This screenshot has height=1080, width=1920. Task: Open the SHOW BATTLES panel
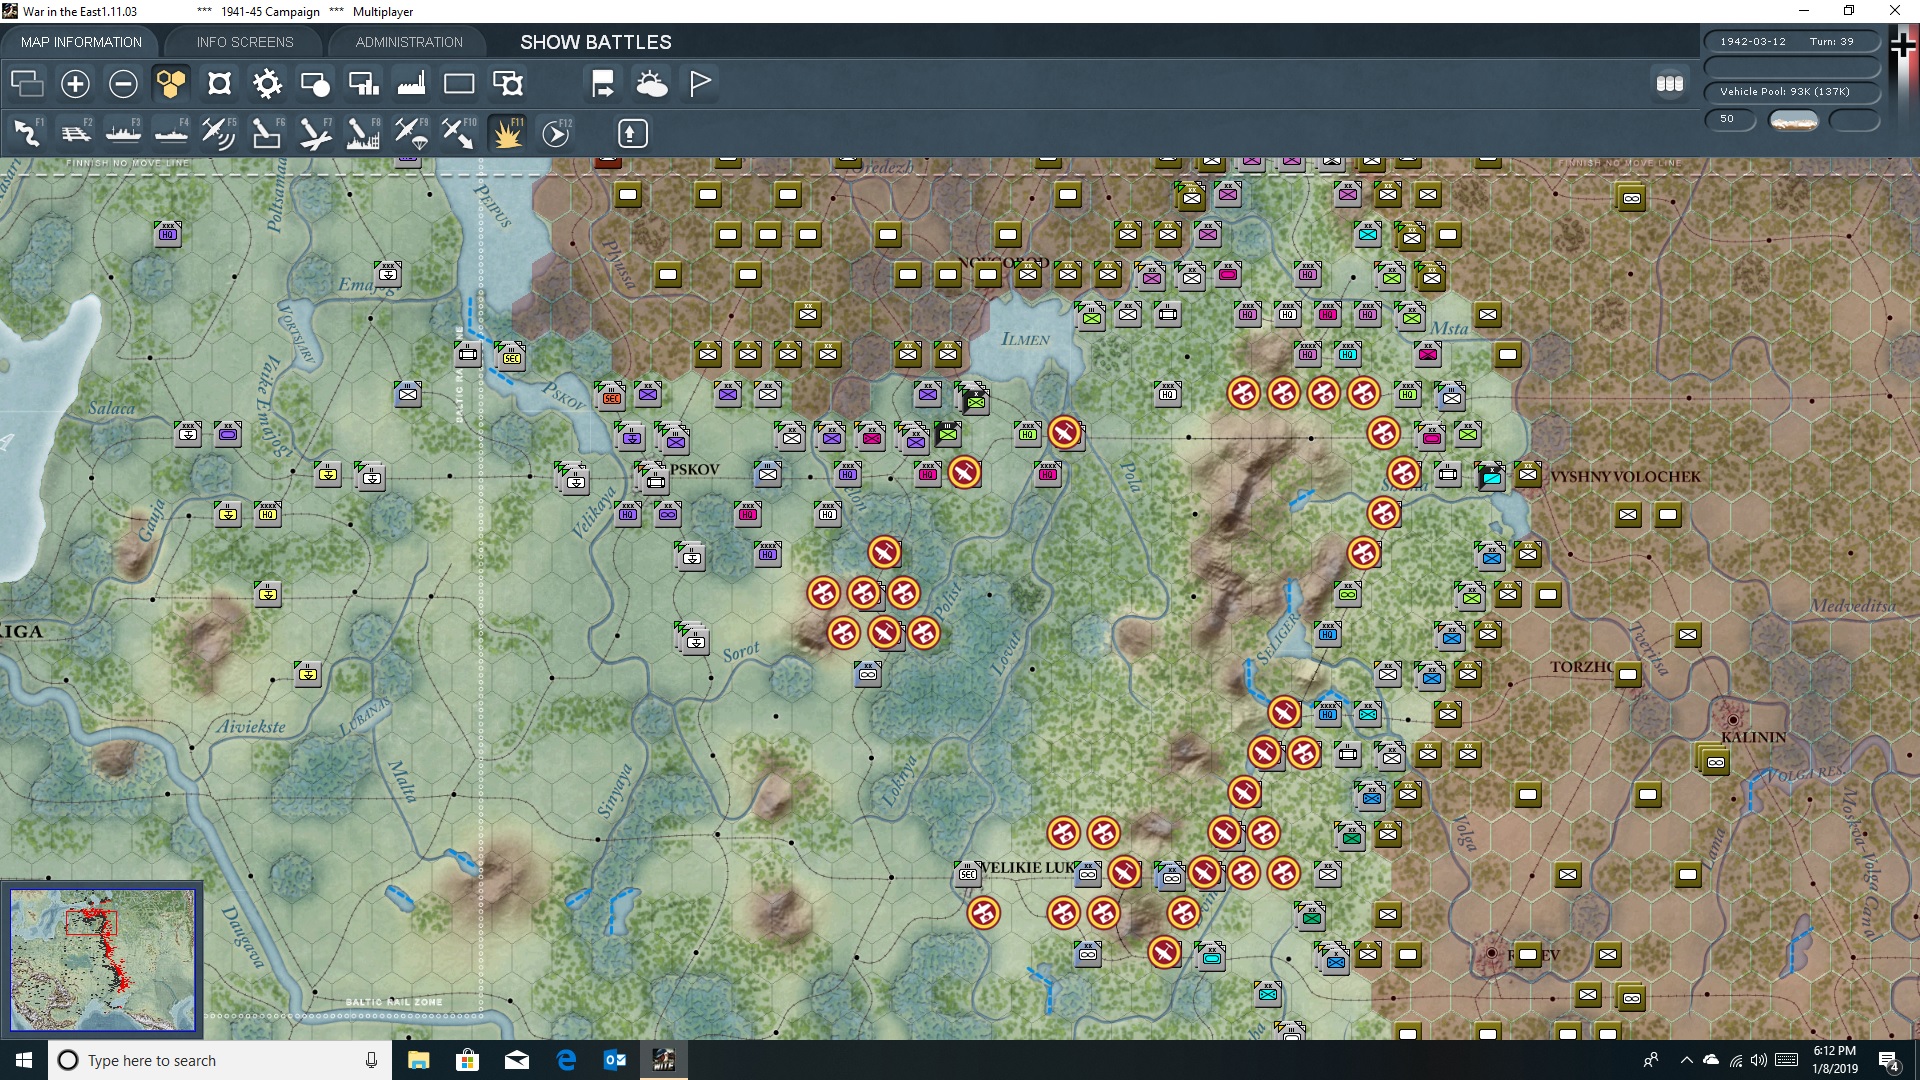click(x=594, y=42)
